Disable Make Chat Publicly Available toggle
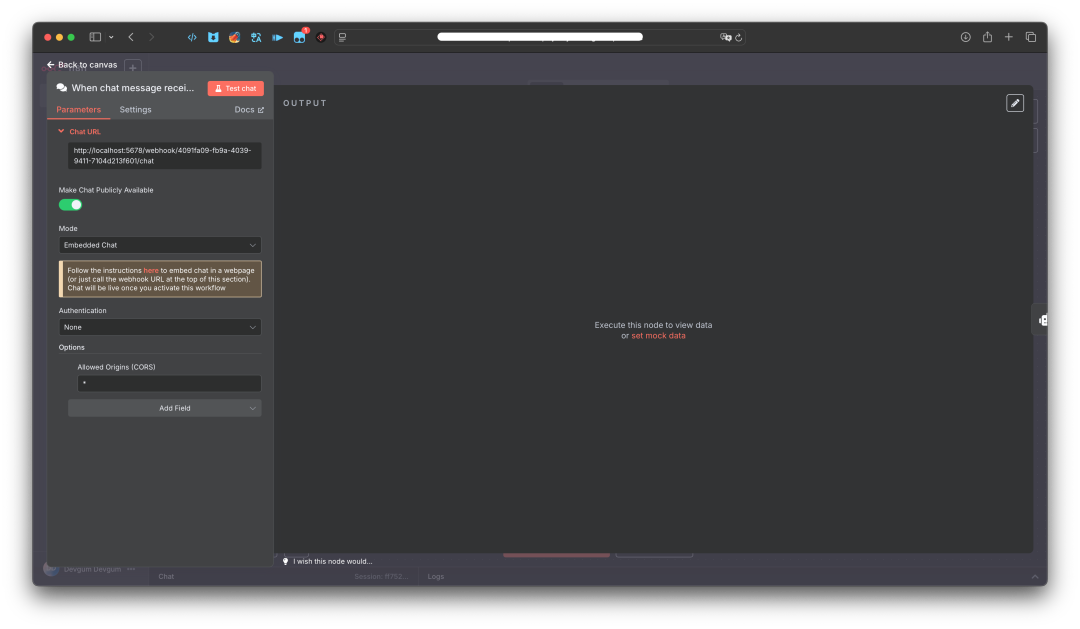1080x629 pixels. [70, 205]
